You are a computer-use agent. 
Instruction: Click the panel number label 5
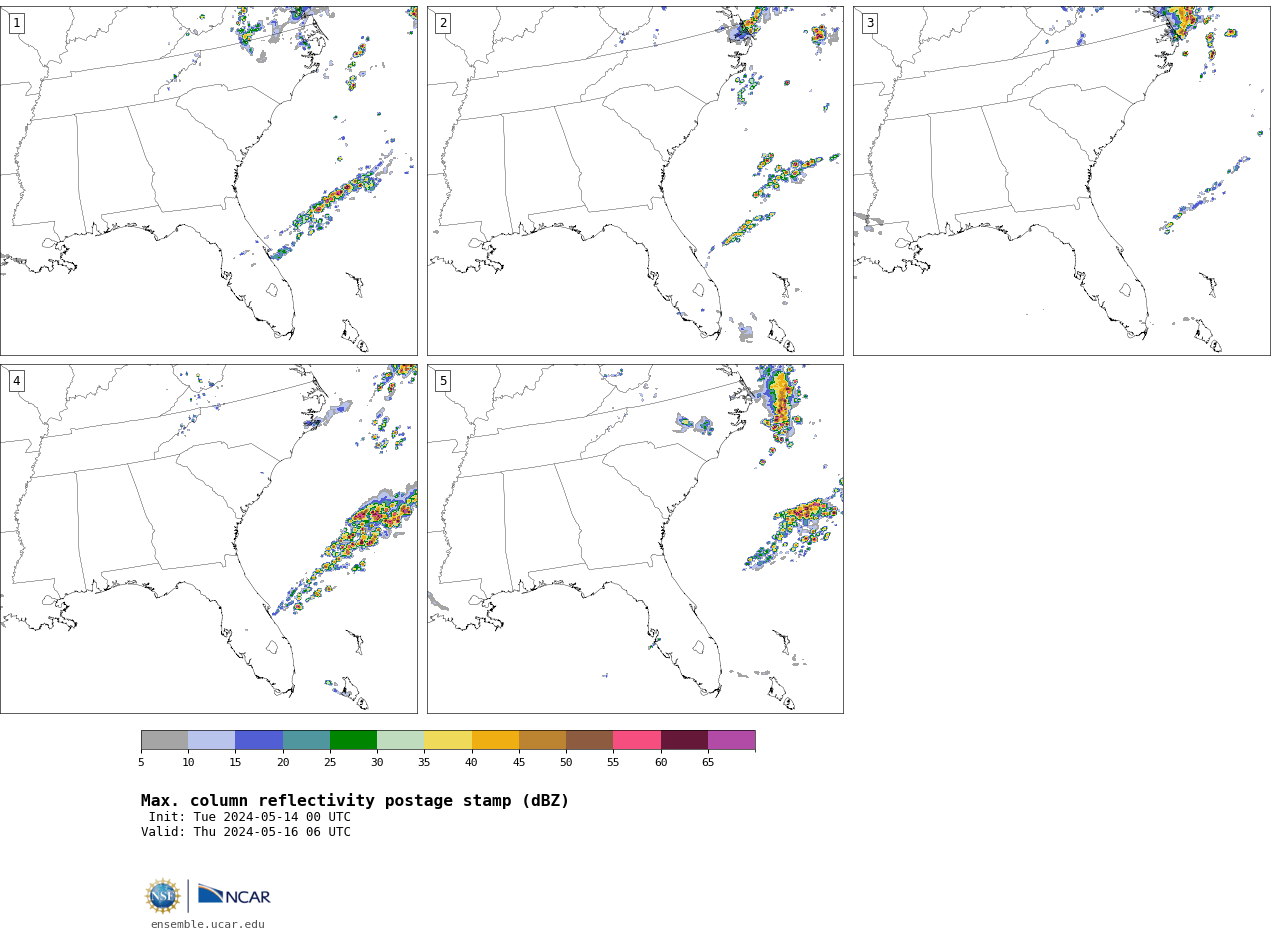pos(443,381)
